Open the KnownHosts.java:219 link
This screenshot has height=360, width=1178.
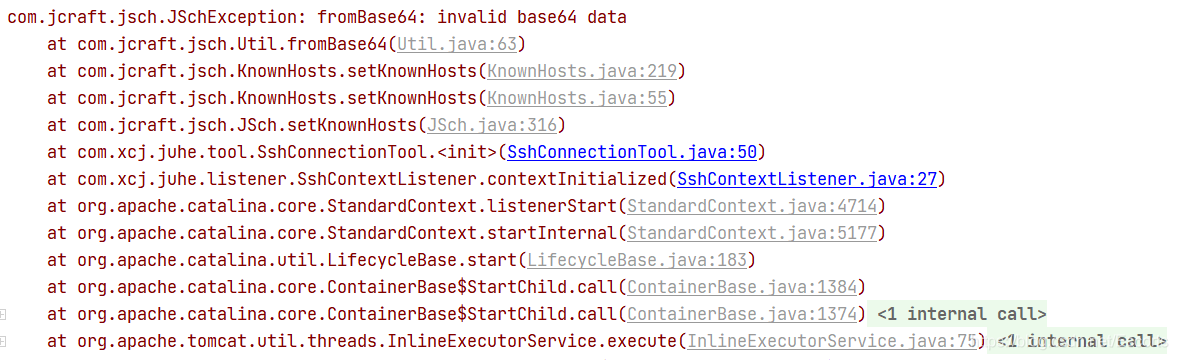pos(583,71)
